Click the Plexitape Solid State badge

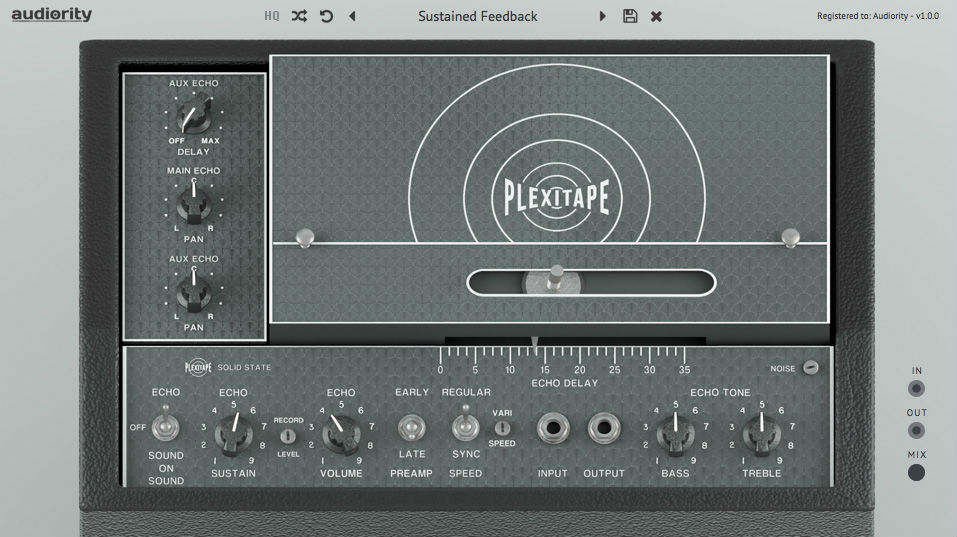pos(228,367)
